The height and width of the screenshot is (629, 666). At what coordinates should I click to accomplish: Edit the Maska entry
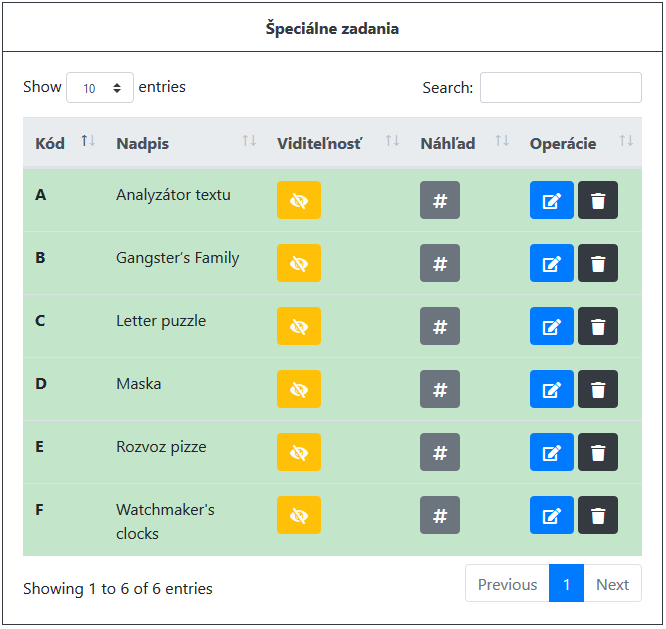[551, 389]
